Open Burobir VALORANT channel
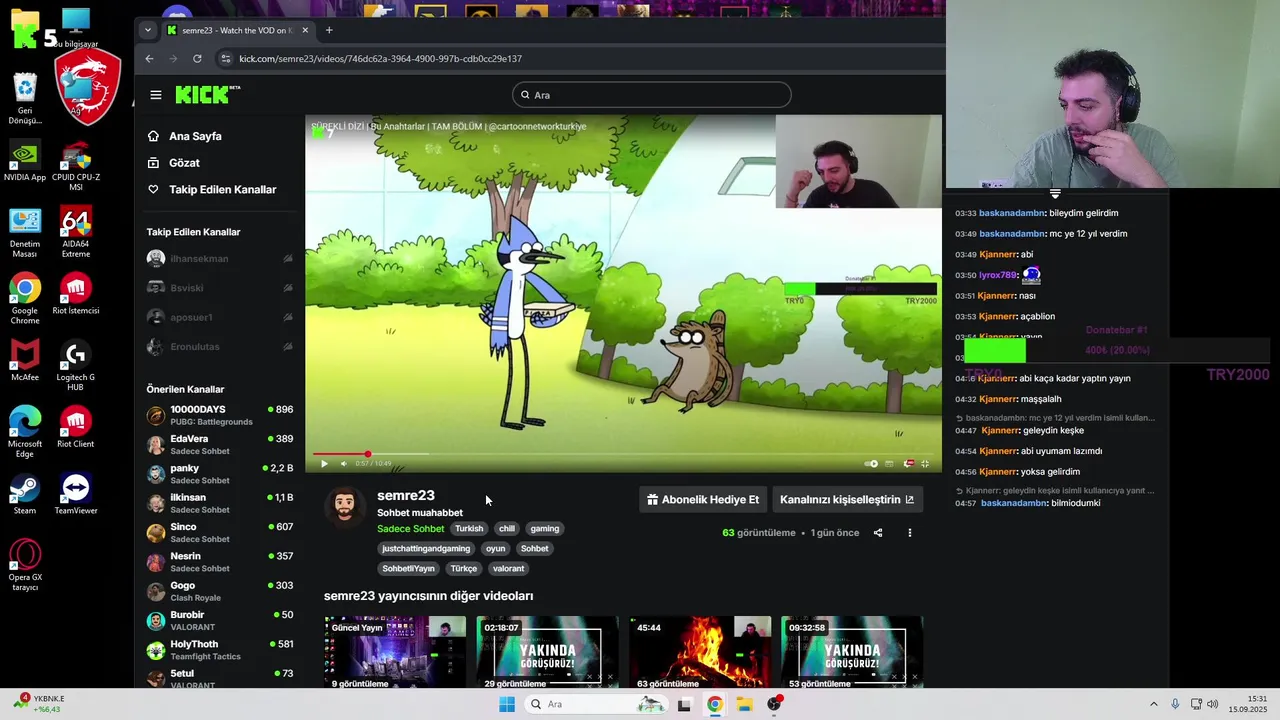Image resolution: width=1280 pixels, height=720 pixels. pyautogui.click(x=220, y=620)
